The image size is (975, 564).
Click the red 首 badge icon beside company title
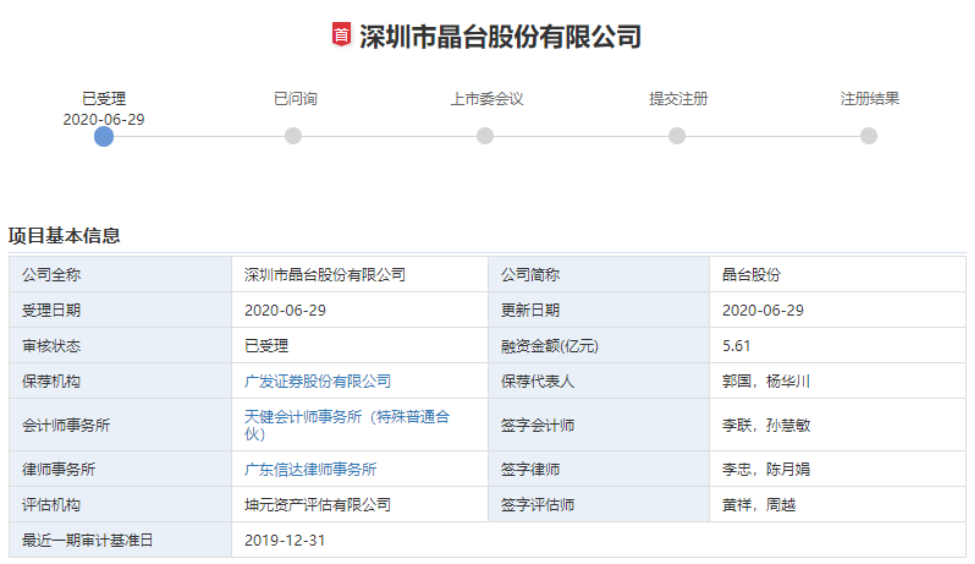[341, 34]
